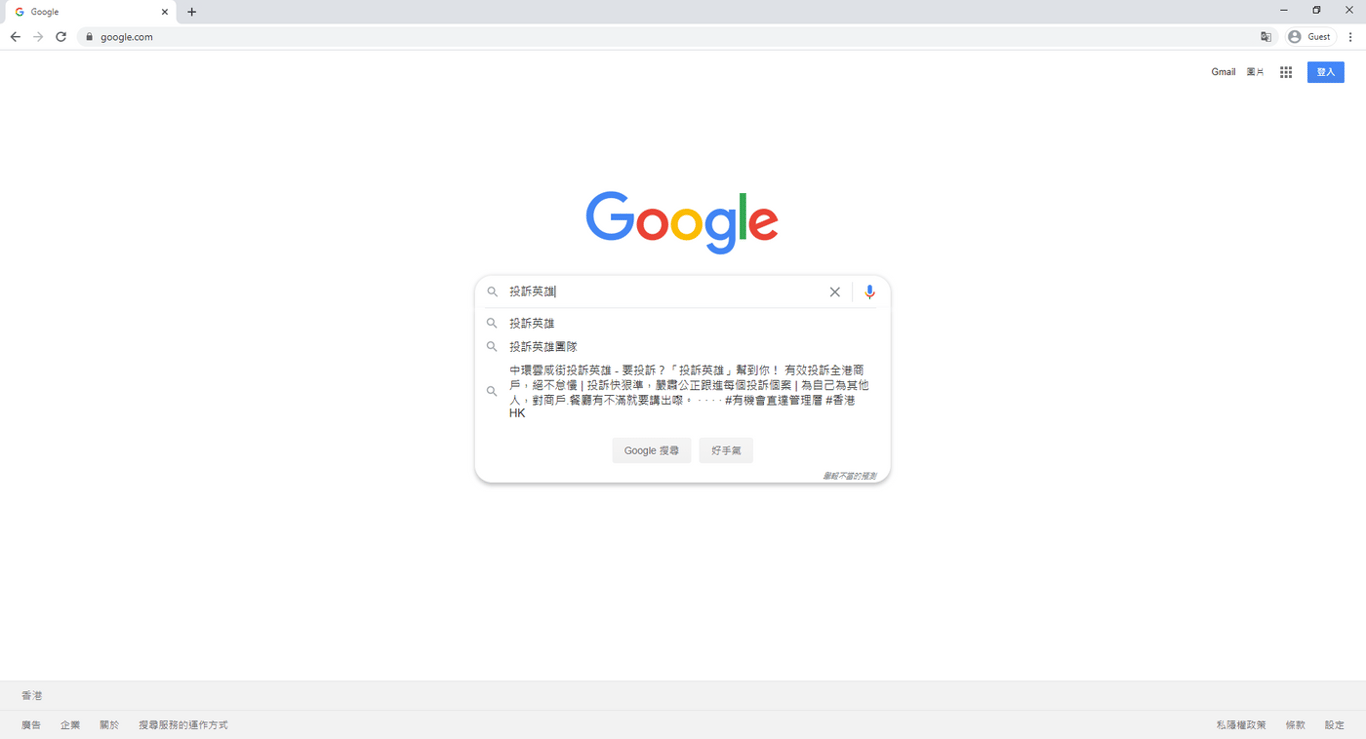Viewport: 1366px width, 739px height.
Task: View site info via the lock icon
Action: [x=89, y=37]
